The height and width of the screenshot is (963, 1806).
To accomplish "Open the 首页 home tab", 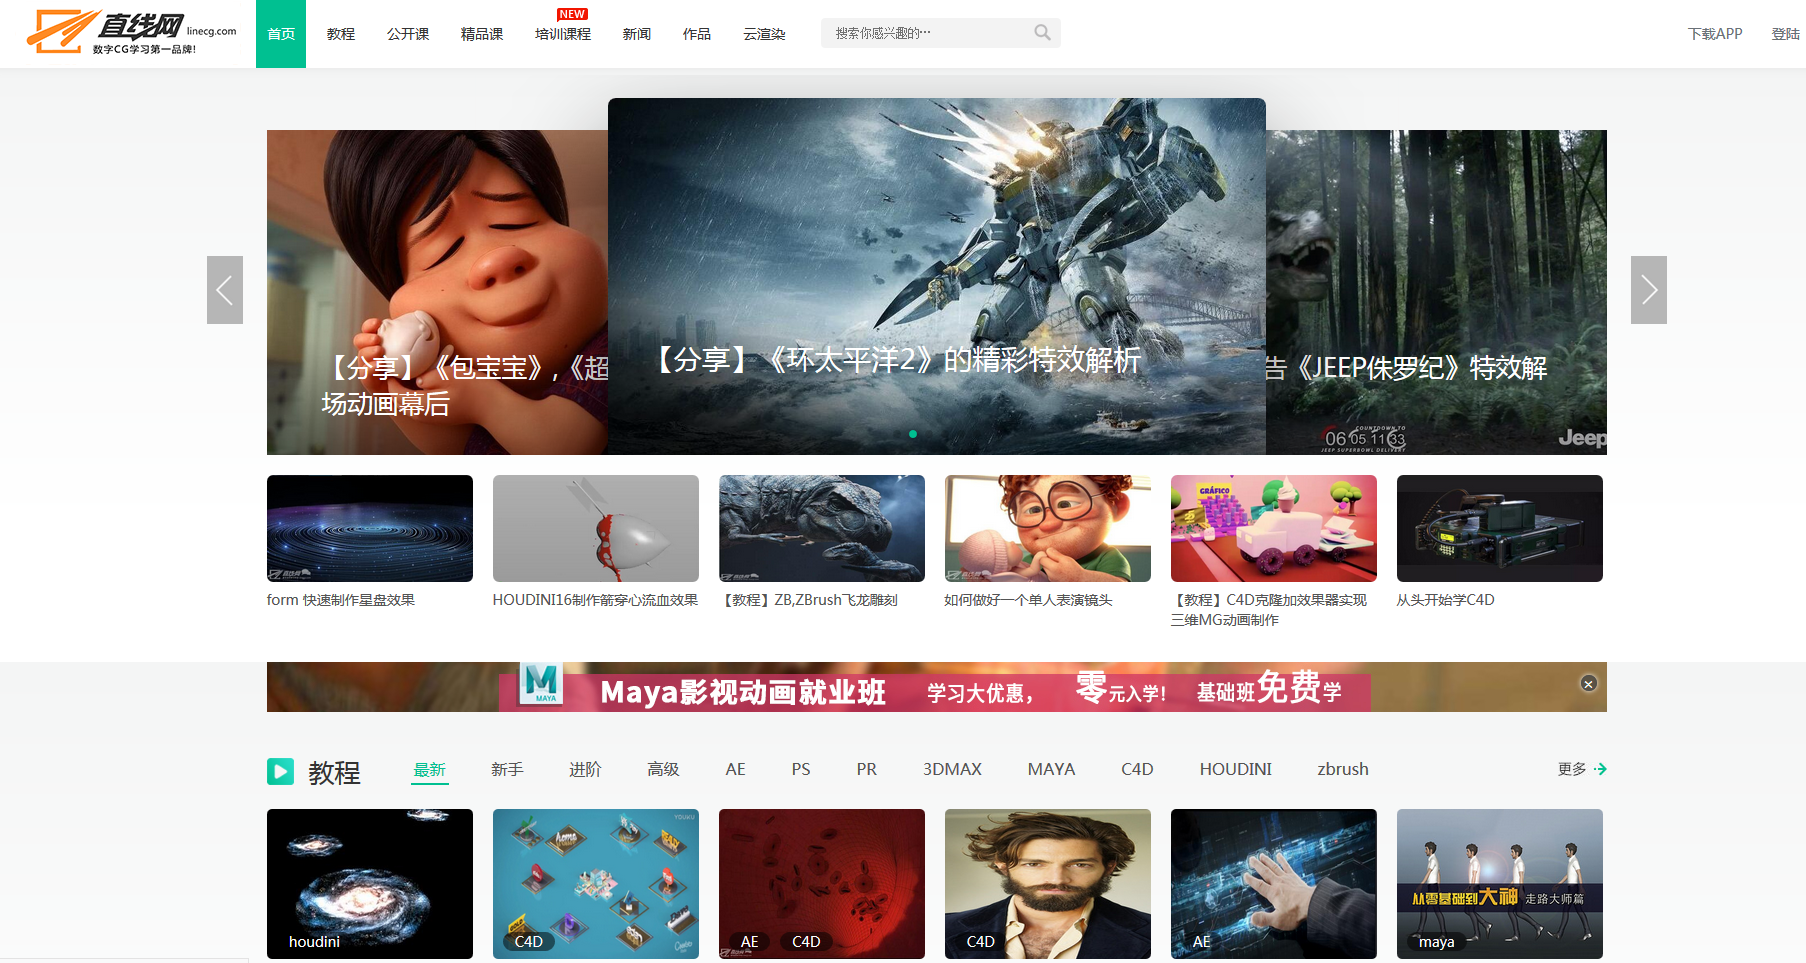I will (x=281, y=34).
